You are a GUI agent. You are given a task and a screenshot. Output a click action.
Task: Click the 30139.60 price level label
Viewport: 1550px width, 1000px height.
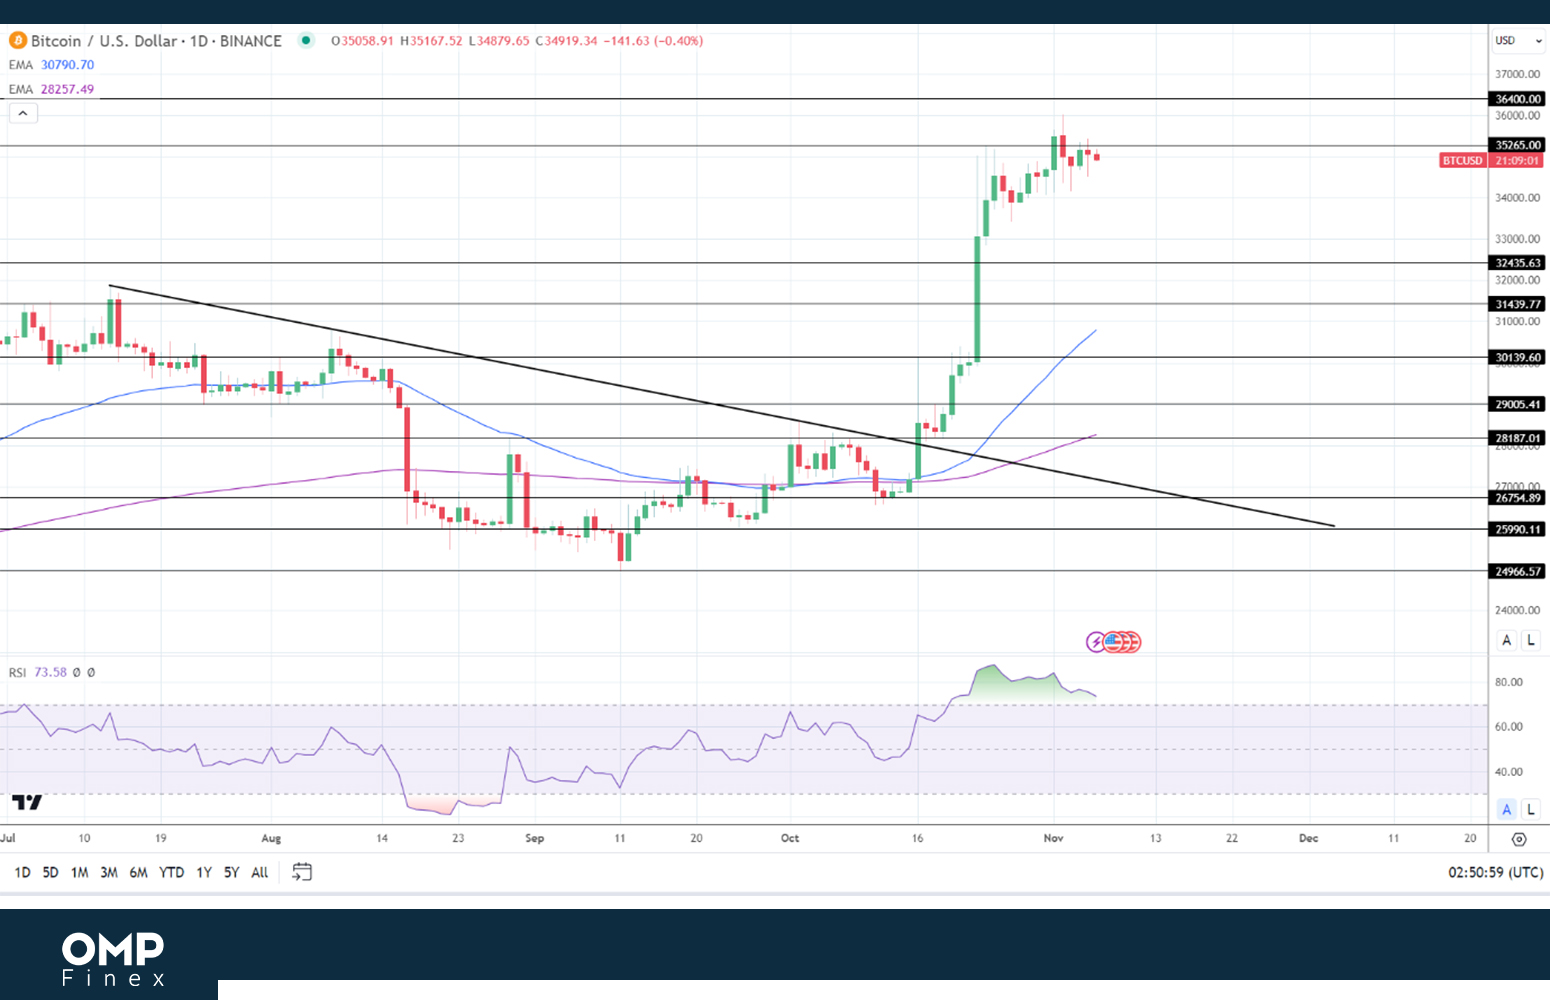1518,357
